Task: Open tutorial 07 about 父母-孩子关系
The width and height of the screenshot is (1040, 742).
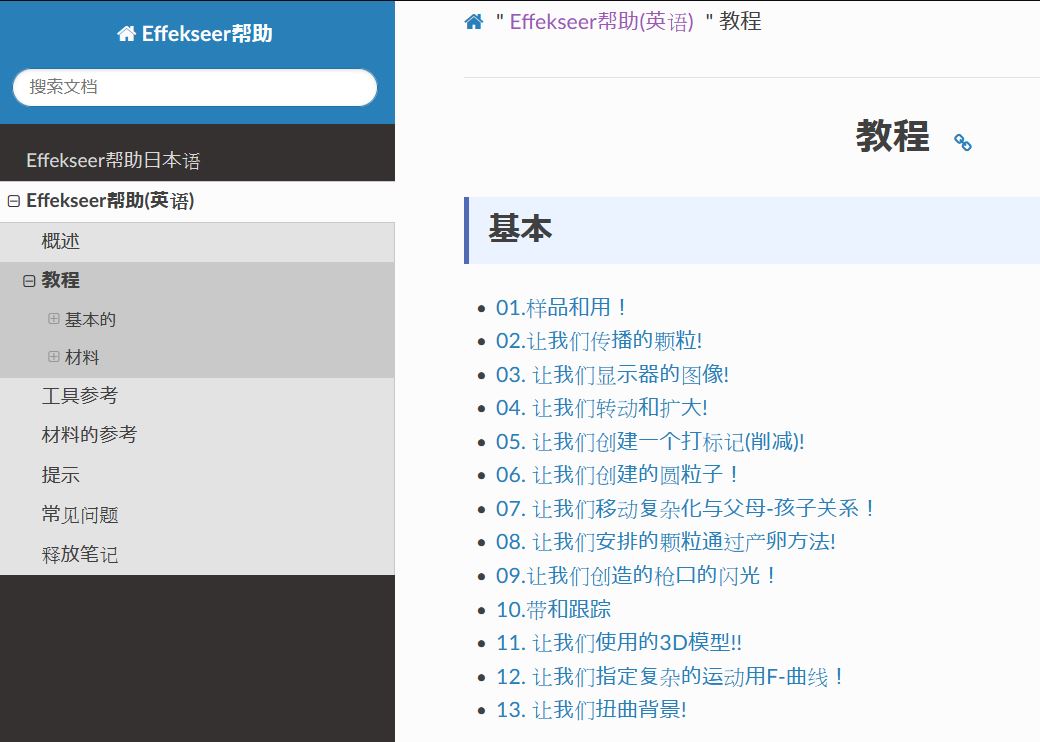Action: tap(685, 509)
